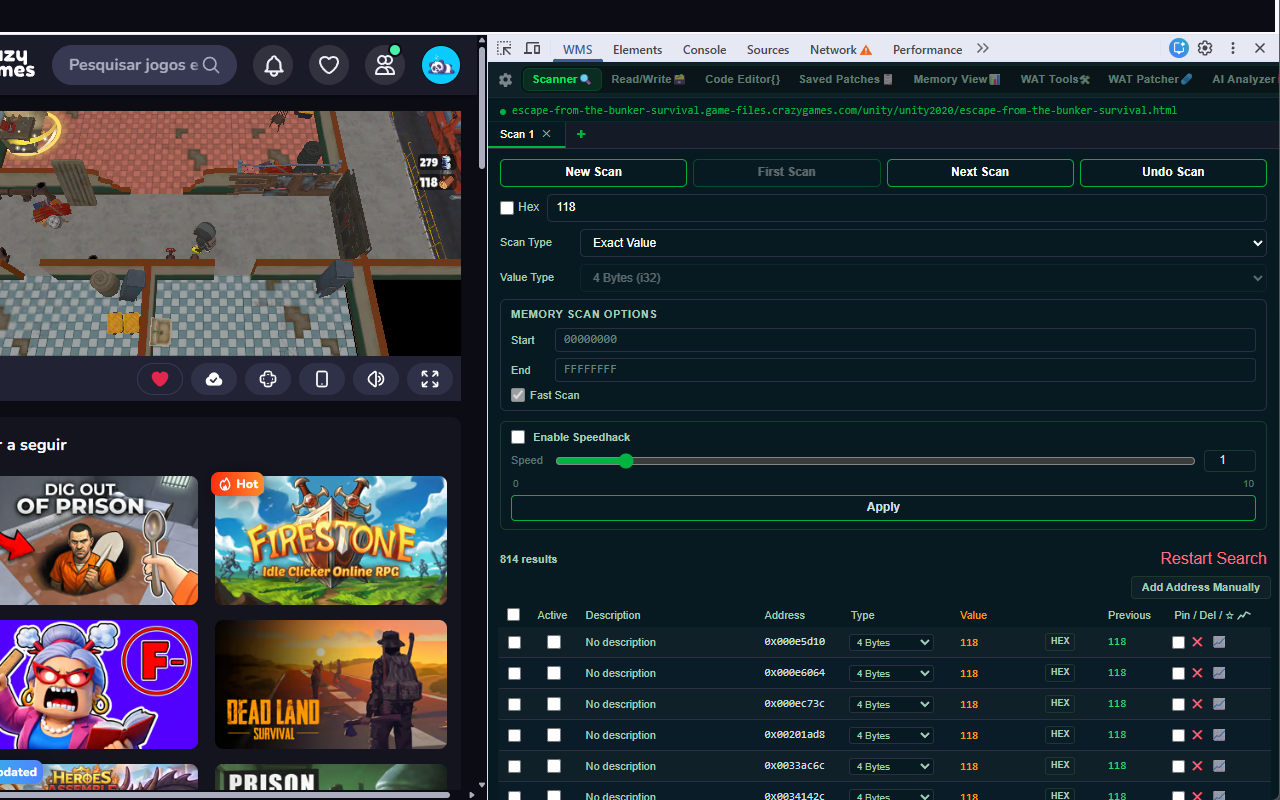Click the speed value box showing 1
The height and width of the screenshot is (800, 1280).
point(1230,461)
